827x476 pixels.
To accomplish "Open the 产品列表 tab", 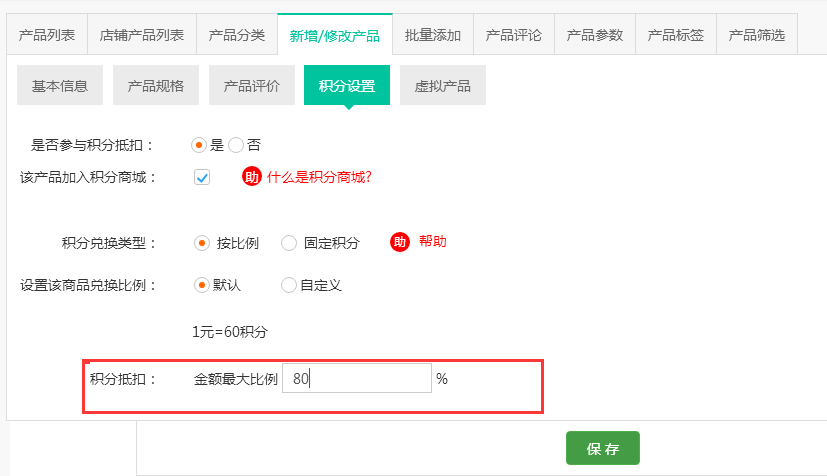I will [47, 35].
